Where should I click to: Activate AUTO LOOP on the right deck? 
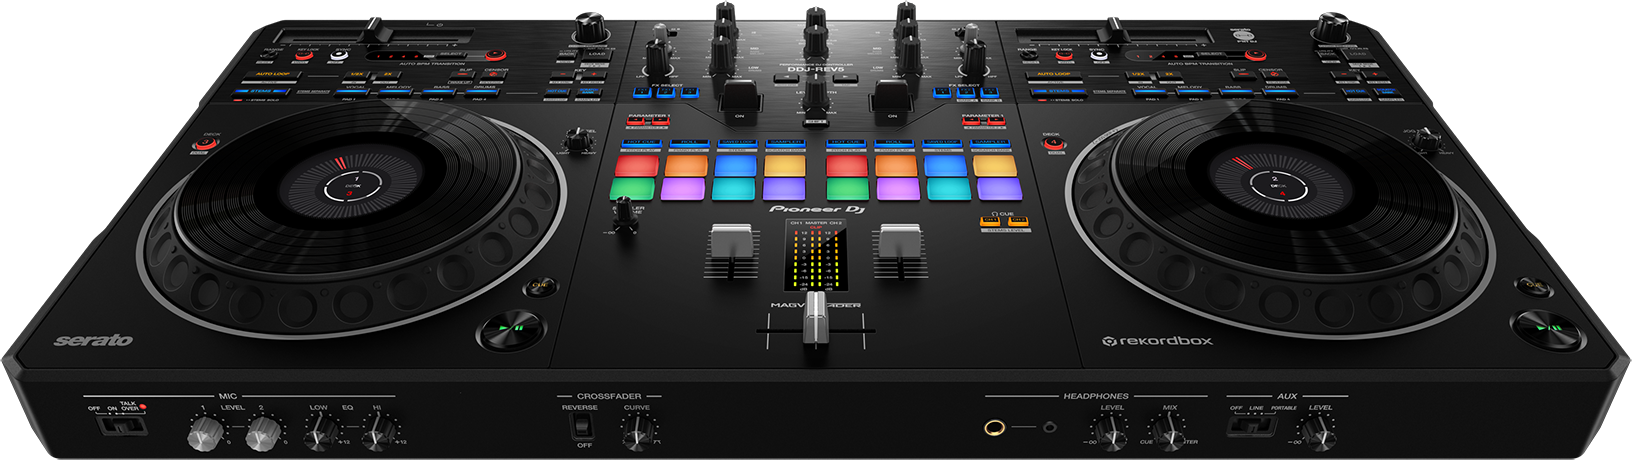click(x=1052, y=74)
